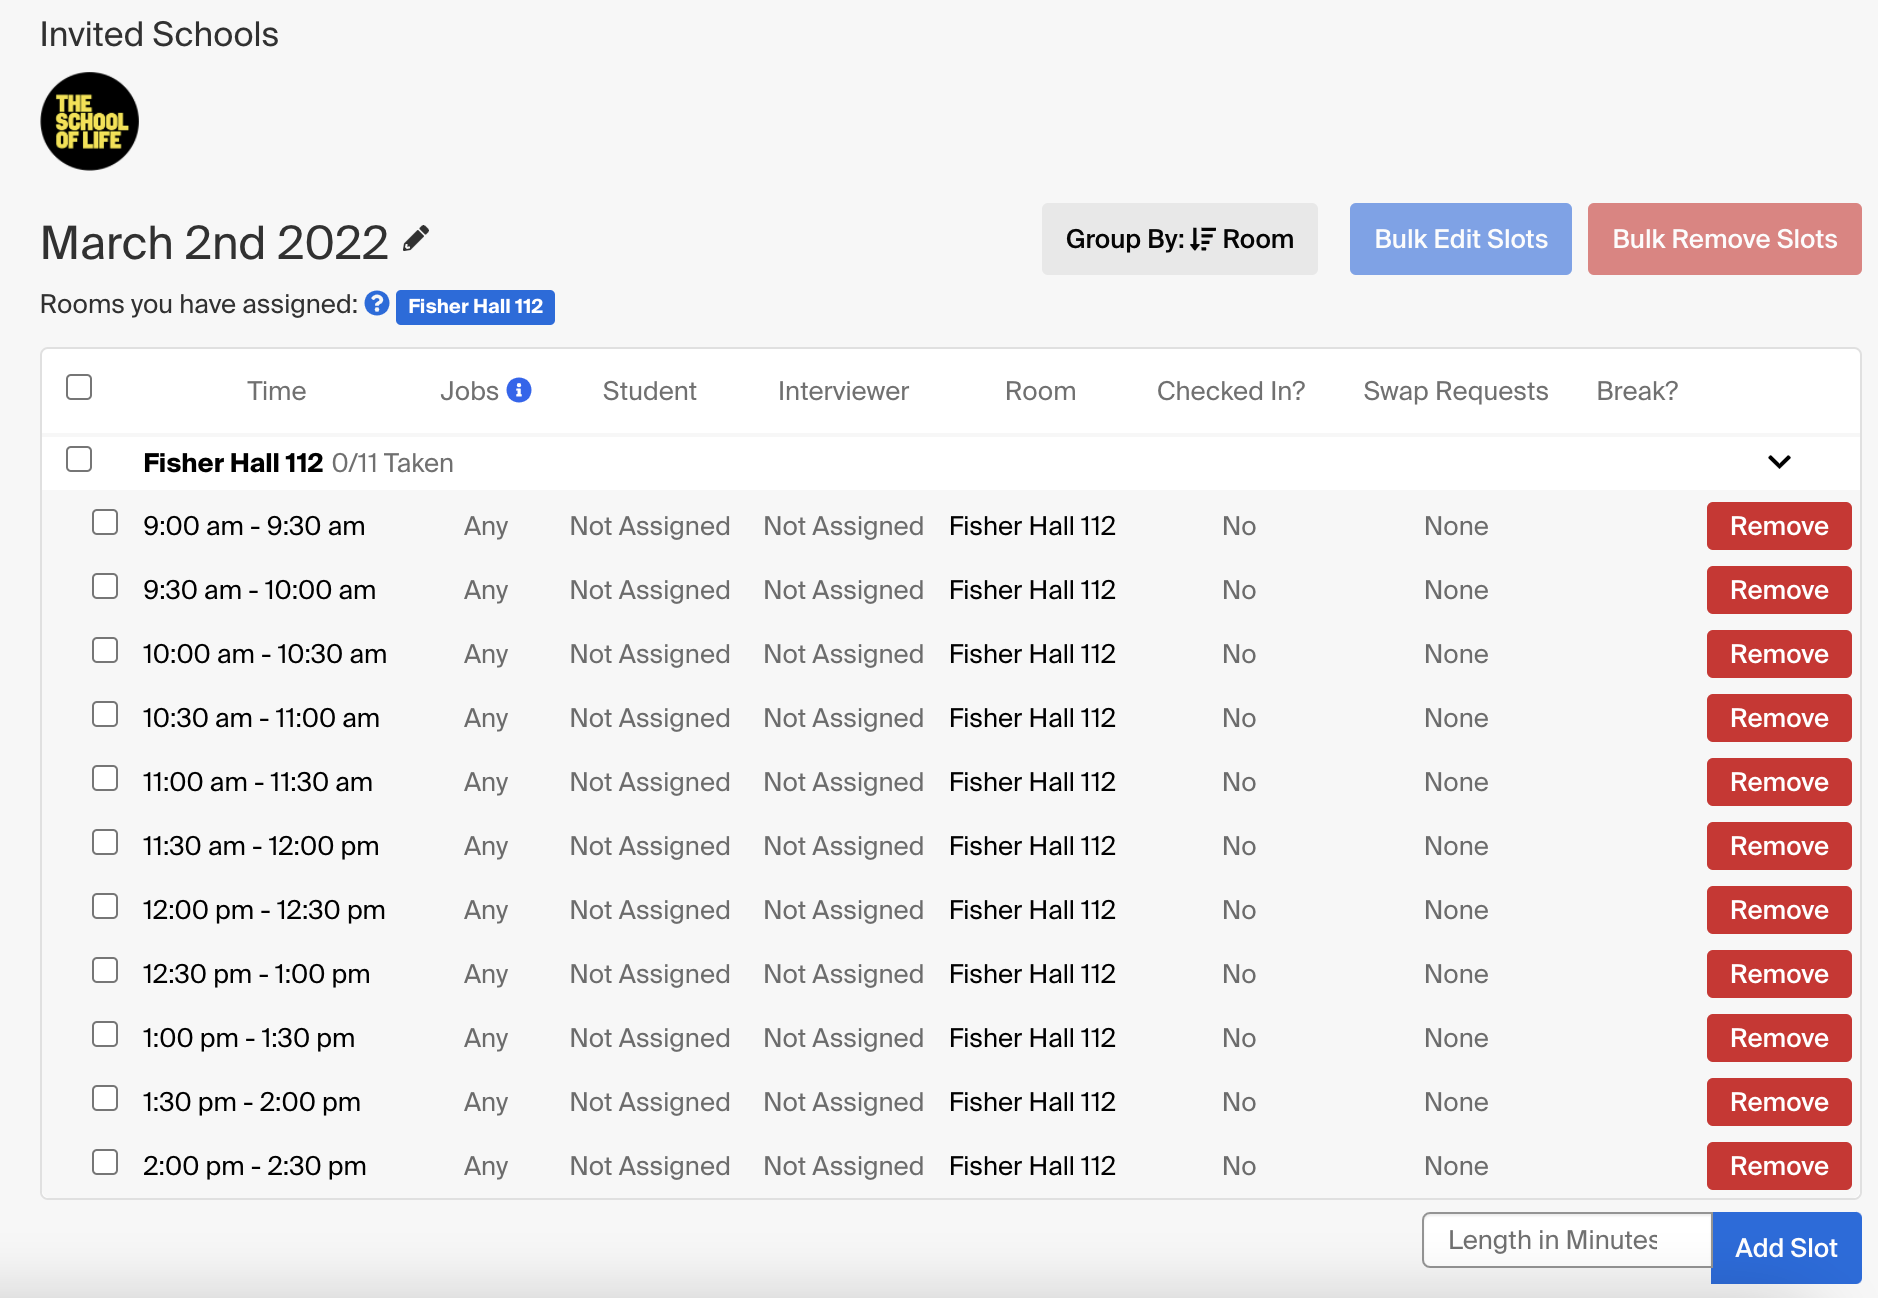Image resolution: width=1878 pixels, height=1298 pixels.
Task: Click the School of Life logo
Action: coord(89,121)
